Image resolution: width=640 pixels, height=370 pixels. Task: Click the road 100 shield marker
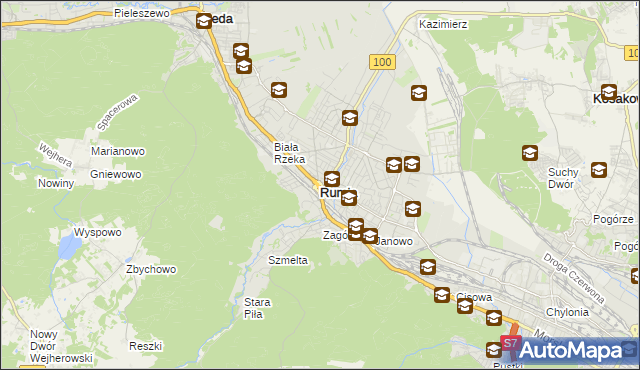(x=382, y=62)
